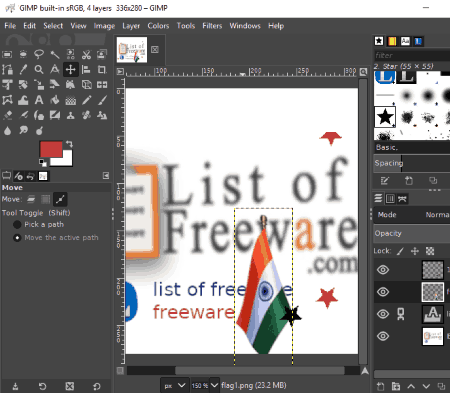Viewport: 450px width, 393px height.
Task: Set Move mode to path
Action: click(x=60, y=199)
